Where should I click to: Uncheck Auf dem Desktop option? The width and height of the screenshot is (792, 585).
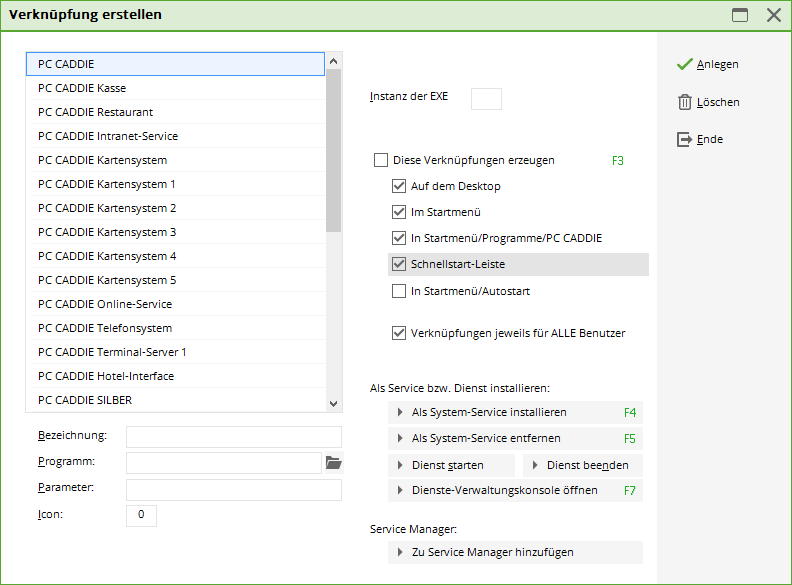(x=399, y=186)
